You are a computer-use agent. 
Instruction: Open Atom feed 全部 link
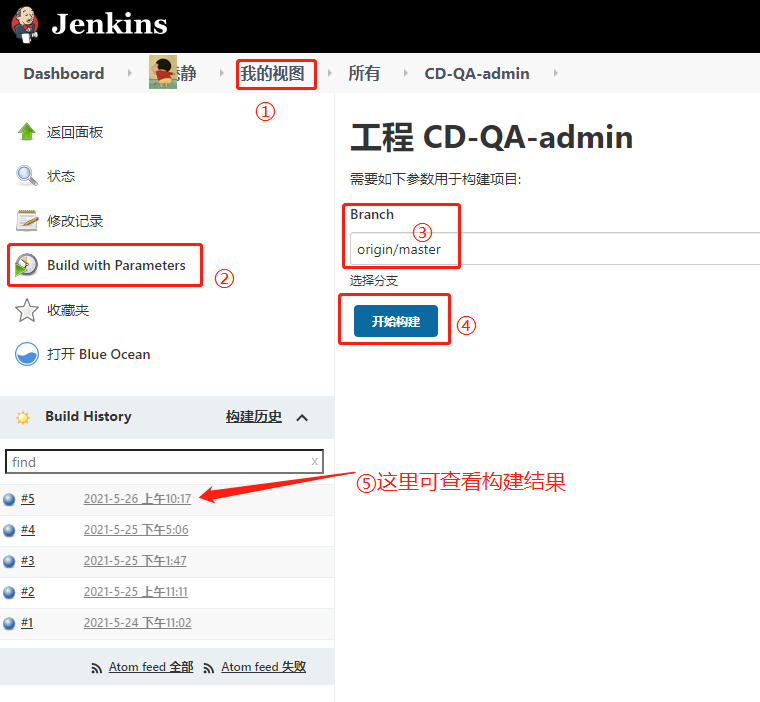click(x=151, y=667)
